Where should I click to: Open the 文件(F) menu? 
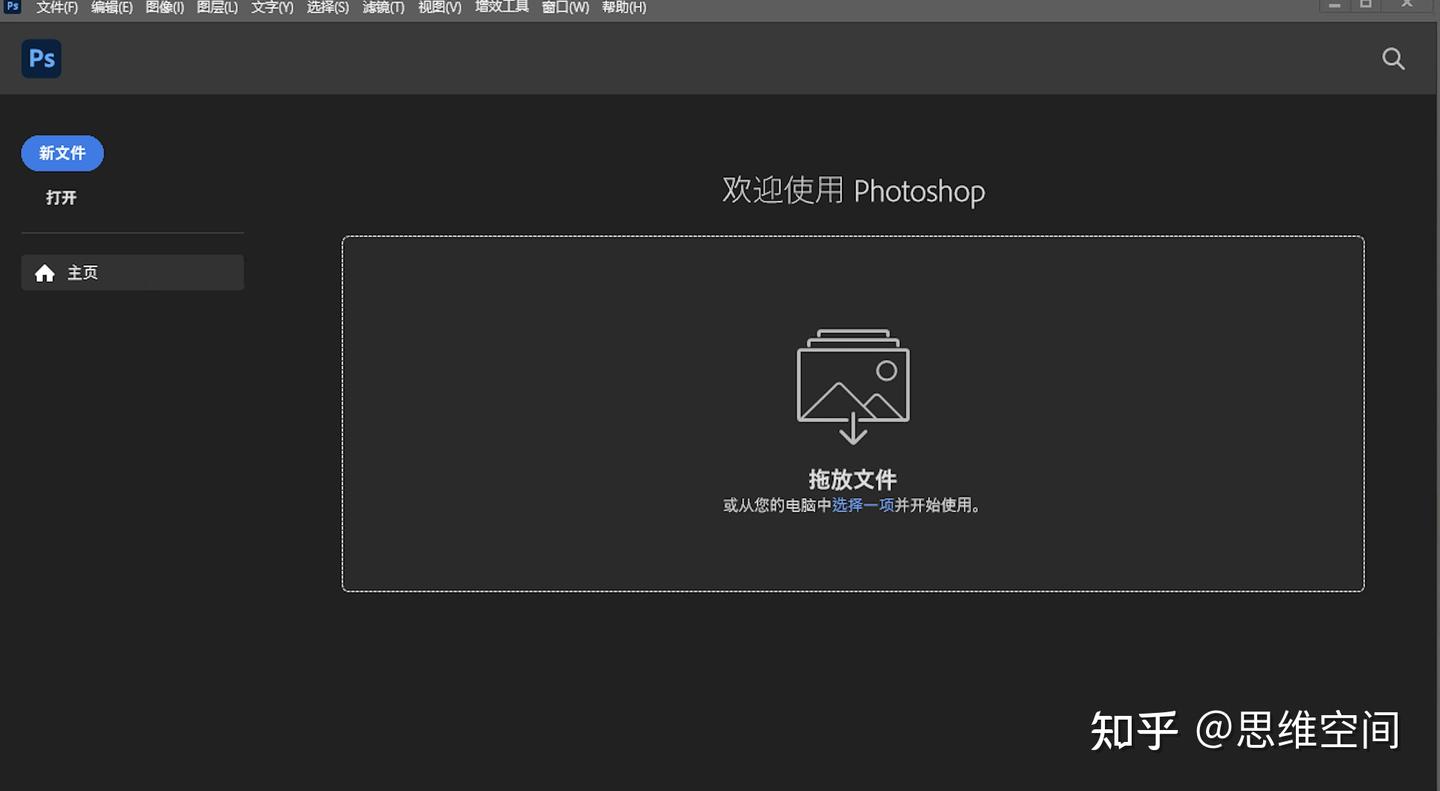coord(57,7)
